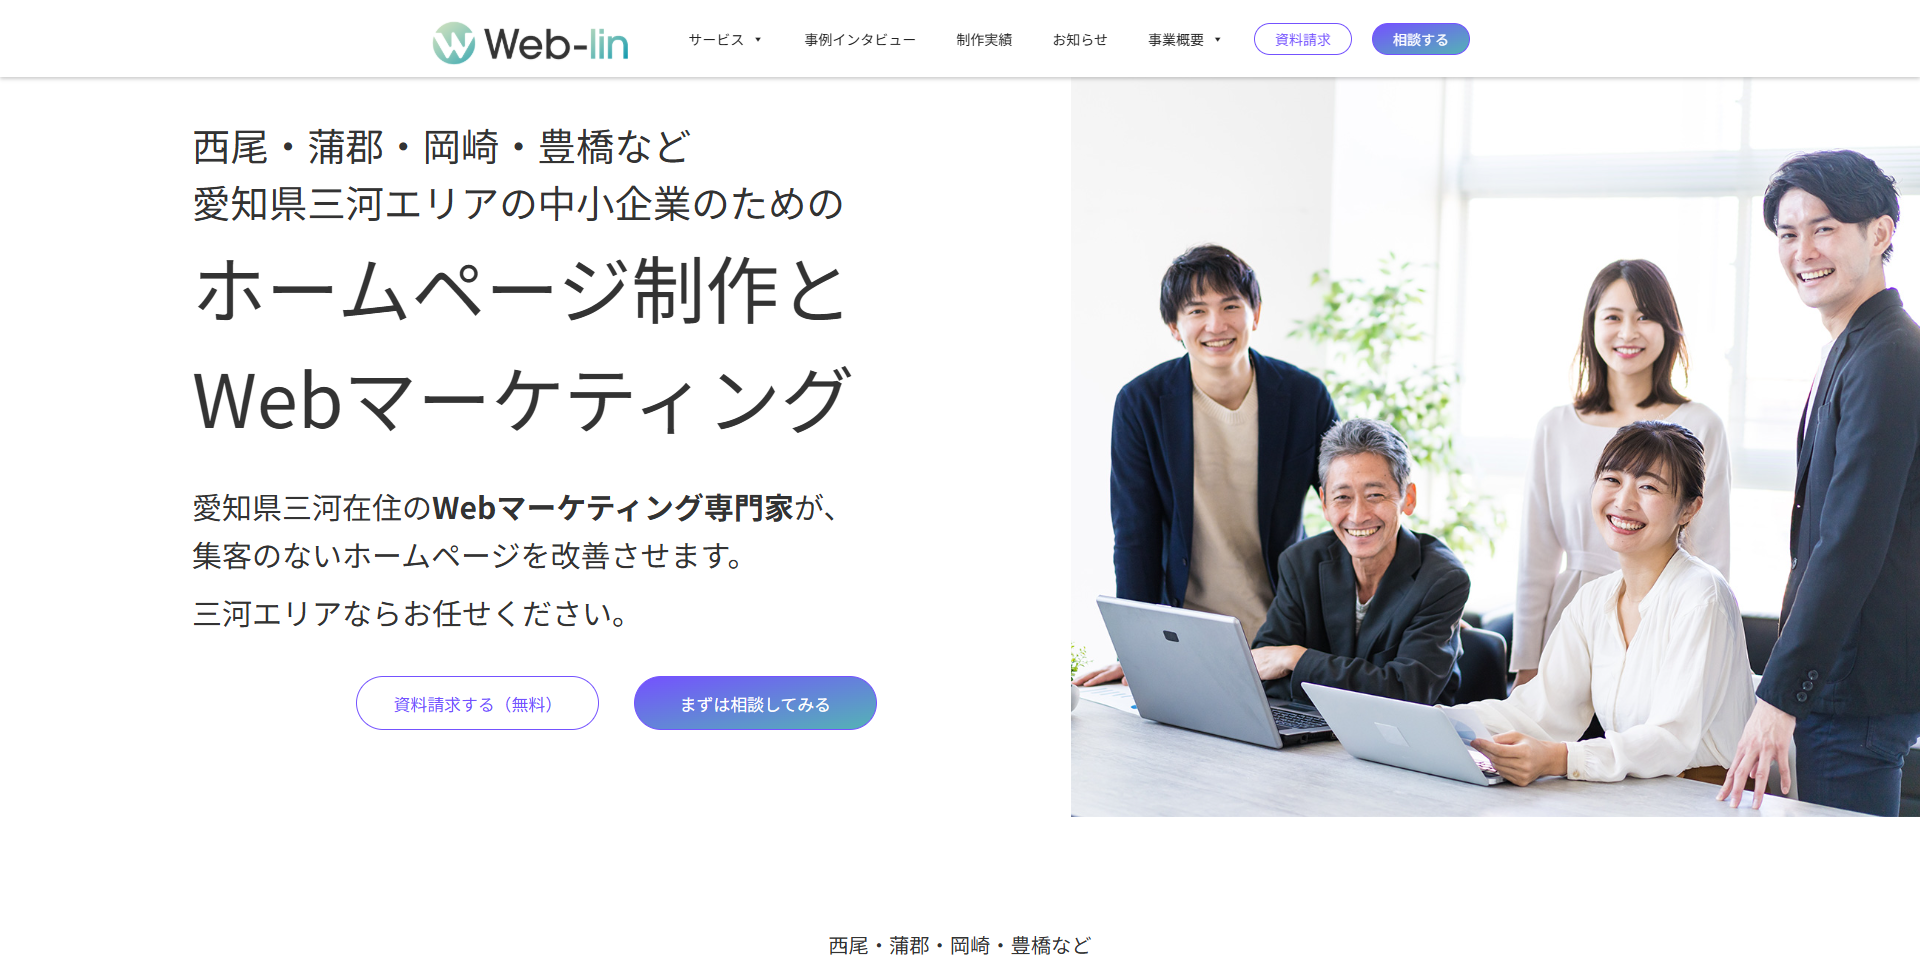The height and width of the screenshot is (959, 1920).
Task: Click まずは相談してみる gradient button
Action: [755, 703]
